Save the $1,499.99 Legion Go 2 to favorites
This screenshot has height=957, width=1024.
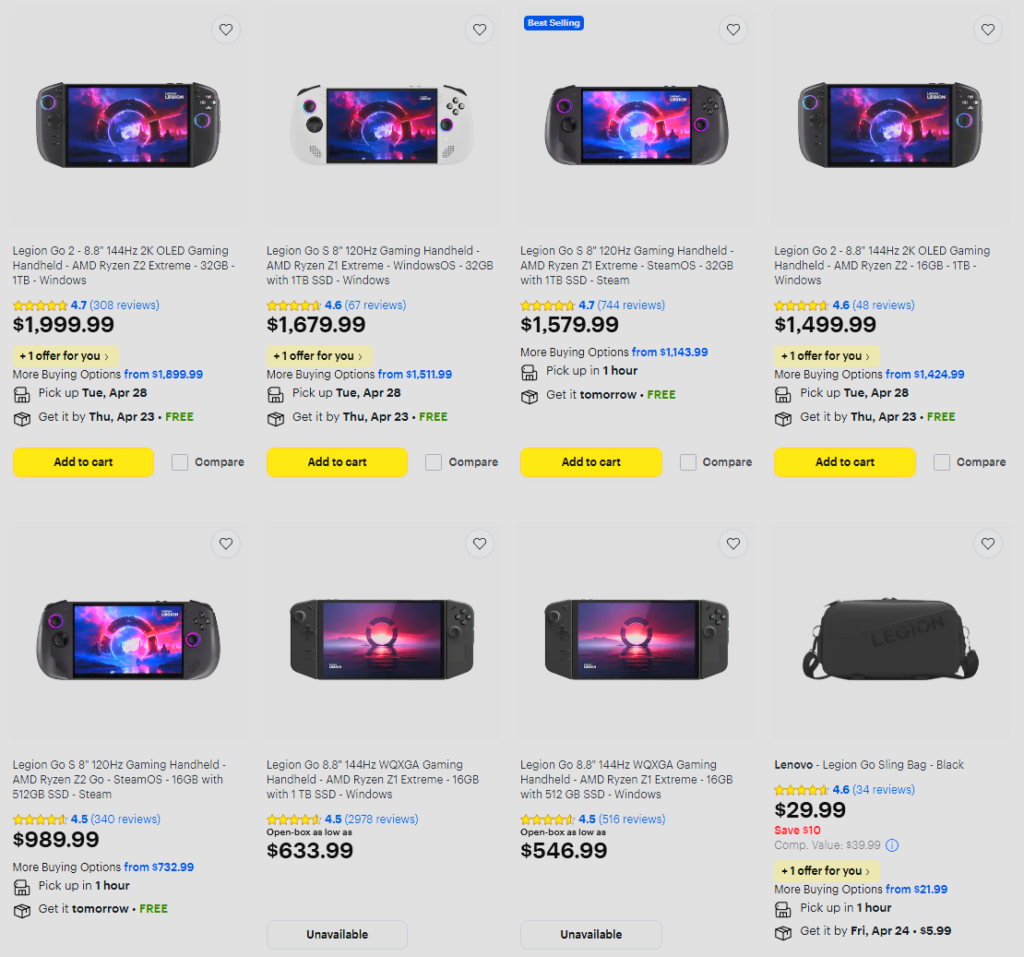click(988, 30)
